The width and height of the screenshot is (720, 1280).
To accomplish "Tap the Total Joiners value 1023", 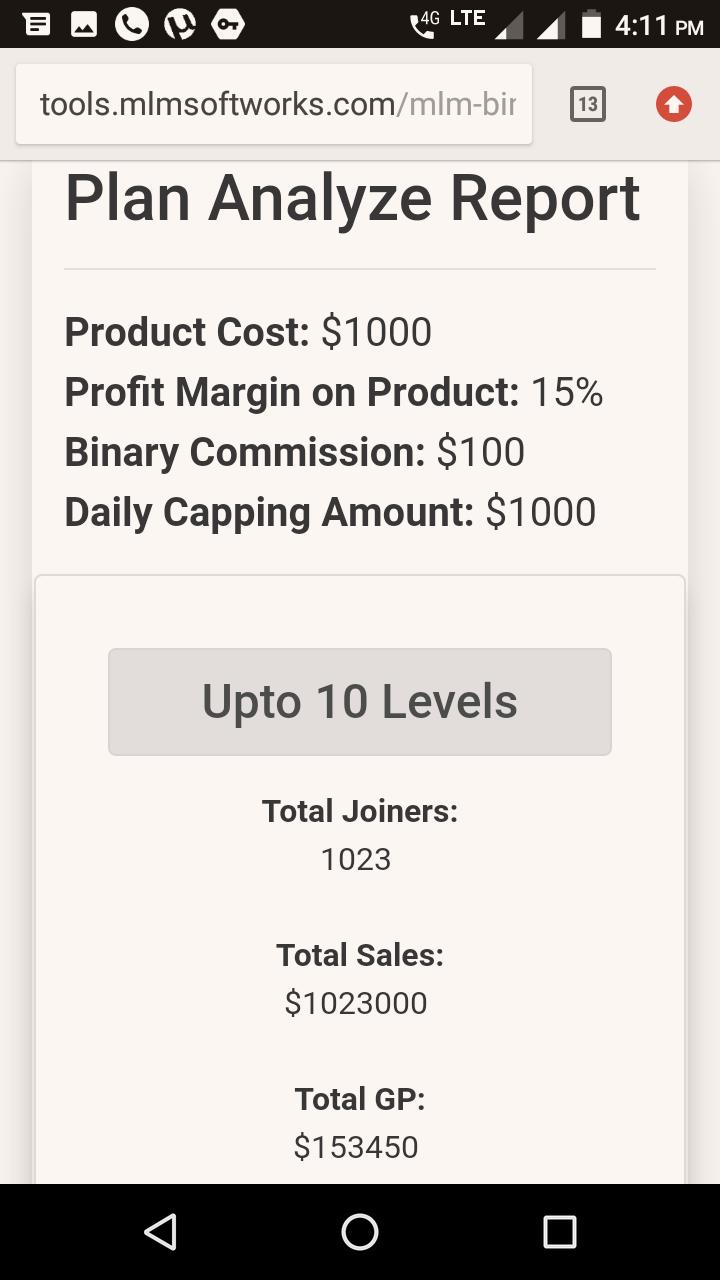I will [x=356, y=859].
